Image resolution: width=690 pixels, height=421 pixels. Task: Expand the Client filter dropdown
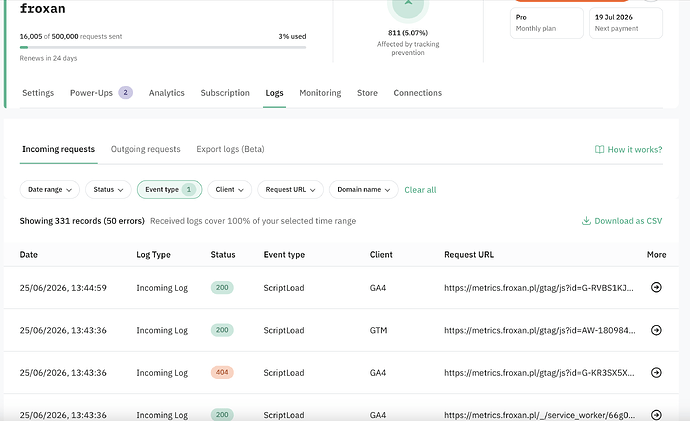pyautogui.click(x=230, y=190)
